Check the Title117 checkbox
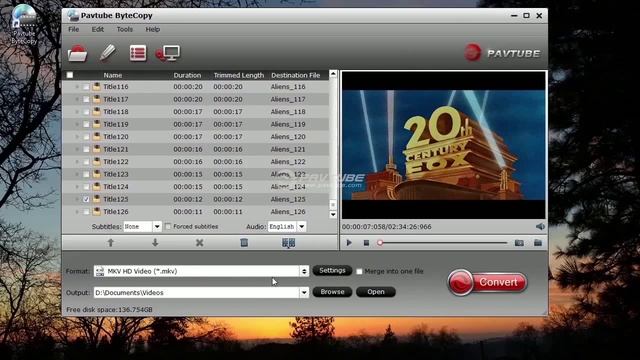 point(86,99)
